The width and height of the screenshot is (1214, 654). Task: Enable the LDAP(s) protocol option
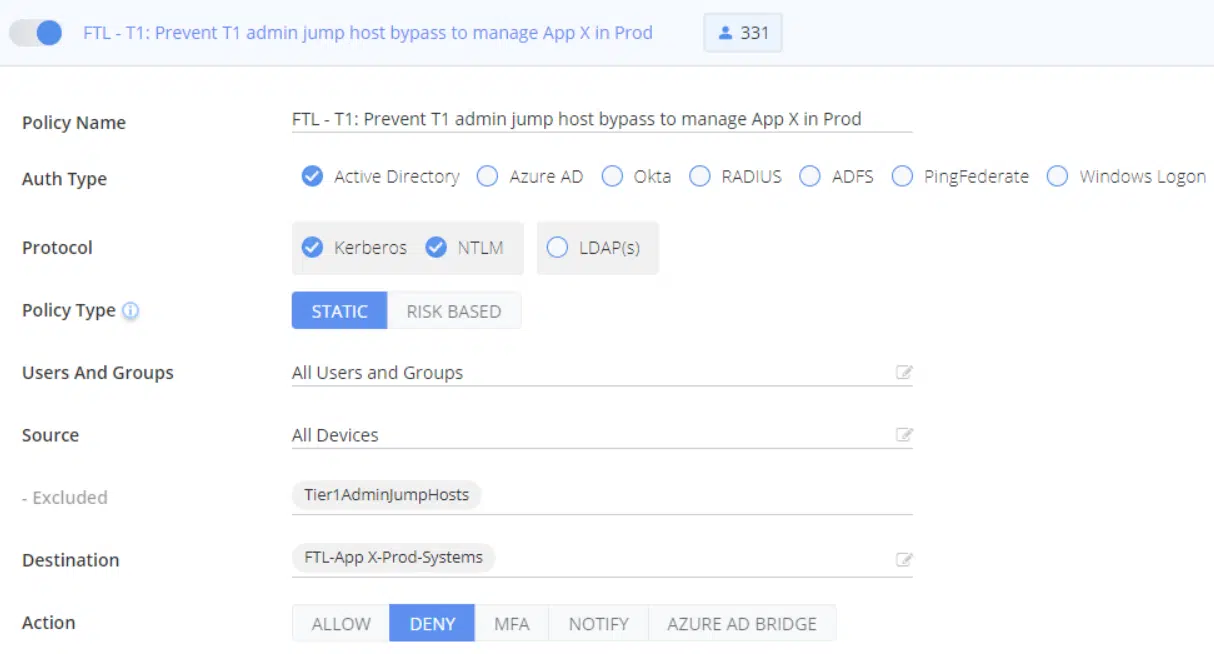pyautogui.click(x=558, y=248)
